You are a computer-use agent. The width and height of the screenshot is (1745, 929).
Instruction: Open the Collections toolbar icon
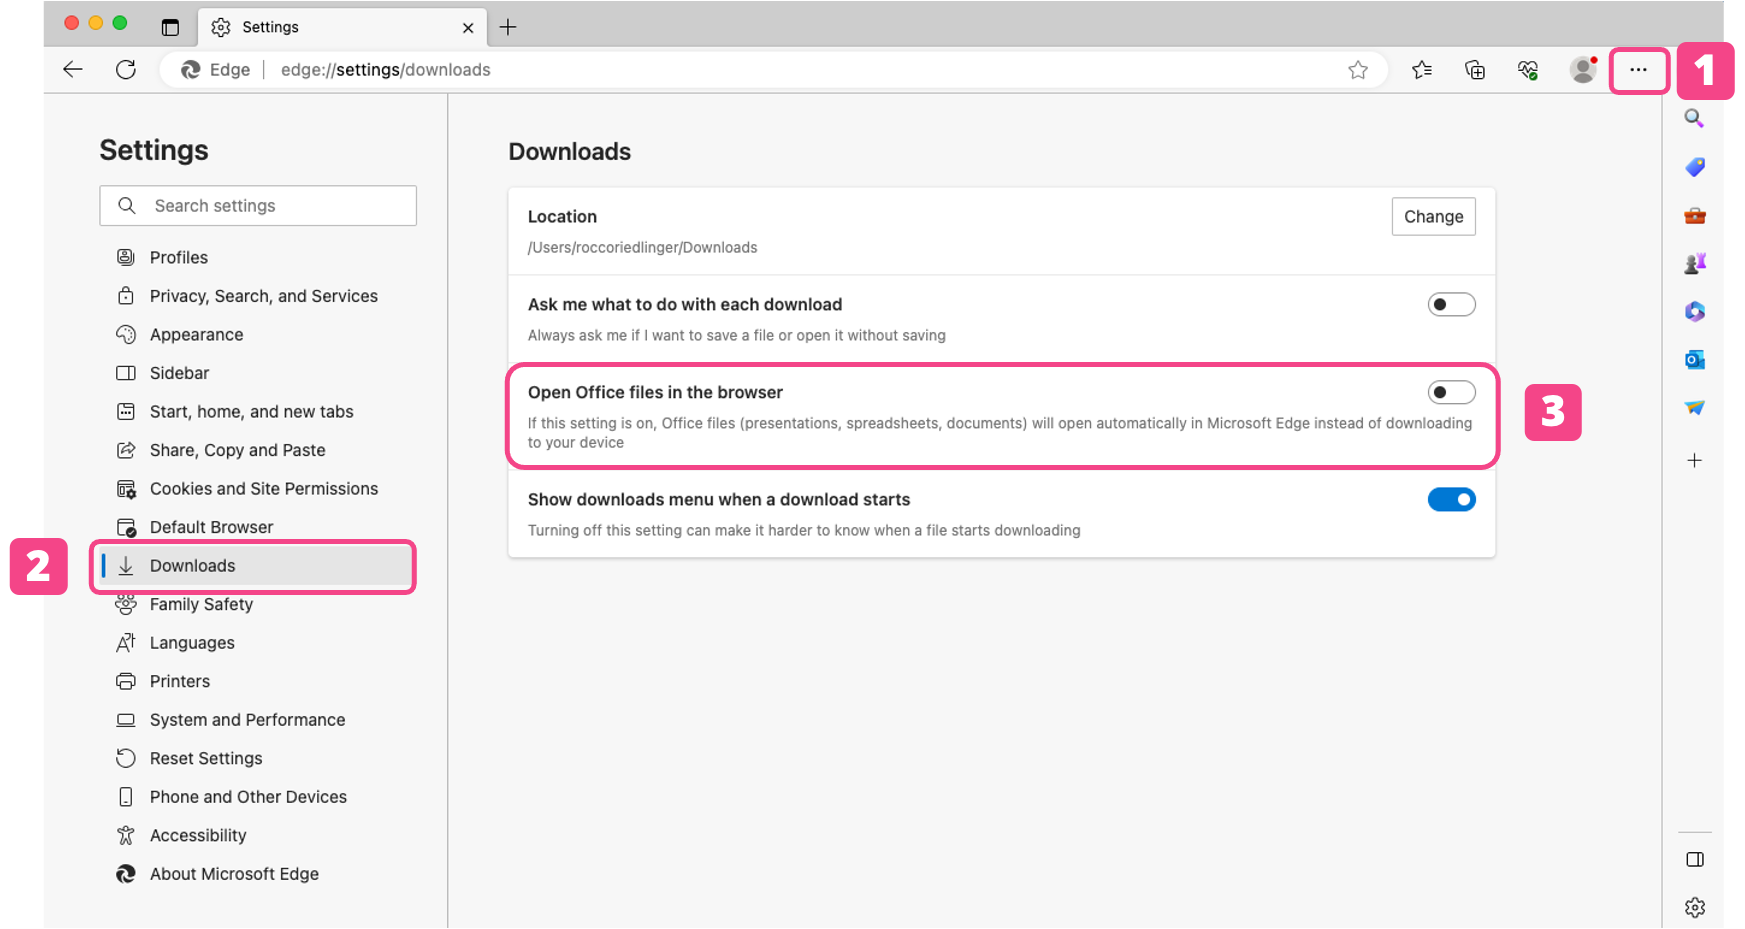1475,70
